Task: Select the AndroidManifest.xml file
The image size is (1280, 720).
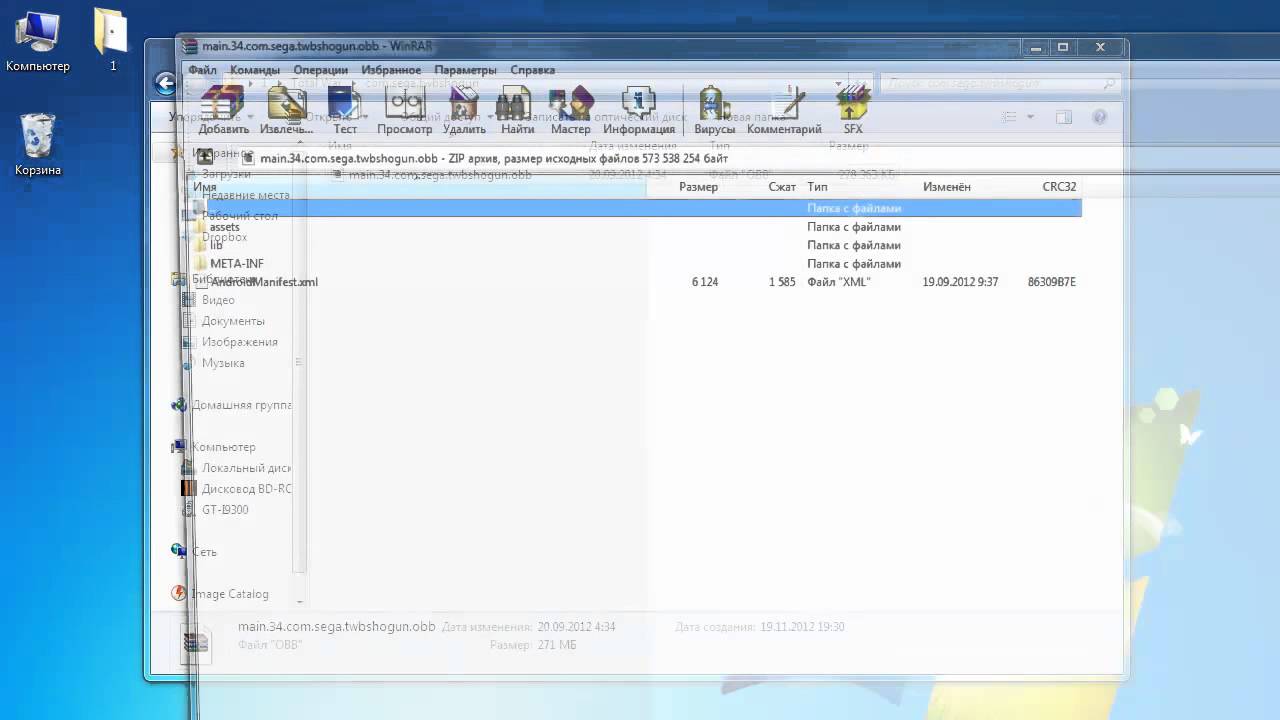Action: click(x=263, y=282)
